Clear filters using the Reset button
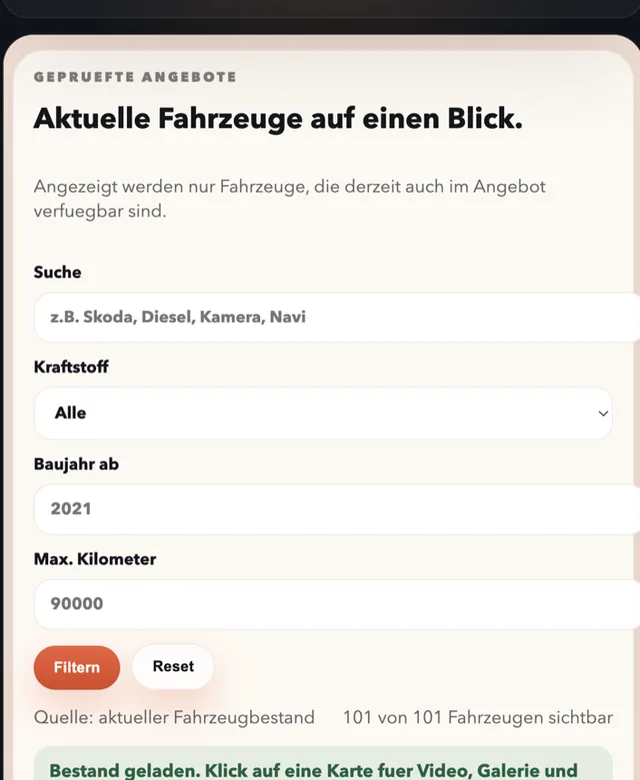The width and height of the screenshot is (640, 780). pos(173,667)
